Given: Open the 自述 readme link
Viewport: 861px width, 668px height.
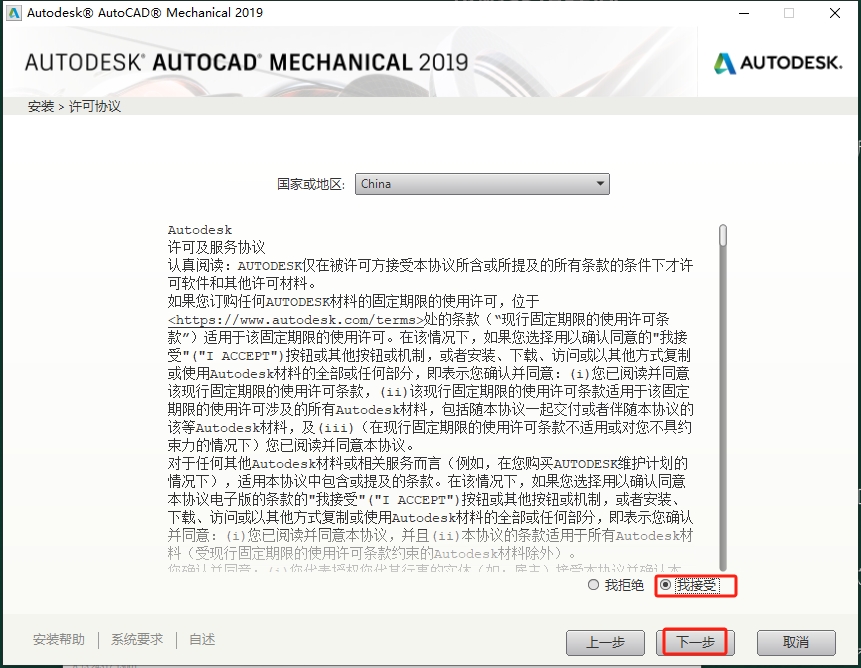Looking at the screenshot, I should point(202,640).
